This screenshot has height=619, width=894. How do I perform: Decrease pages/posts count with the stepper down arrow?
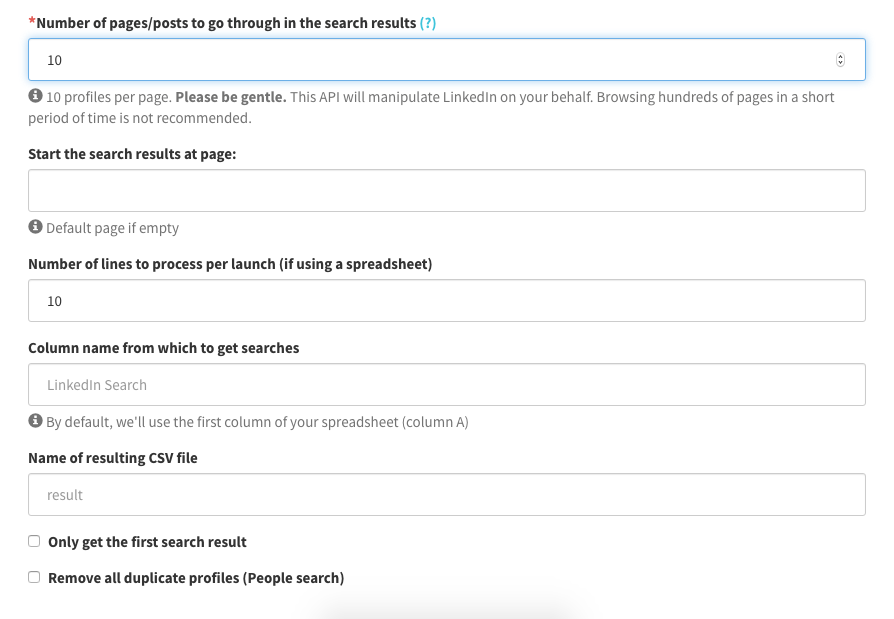(840, 64)
